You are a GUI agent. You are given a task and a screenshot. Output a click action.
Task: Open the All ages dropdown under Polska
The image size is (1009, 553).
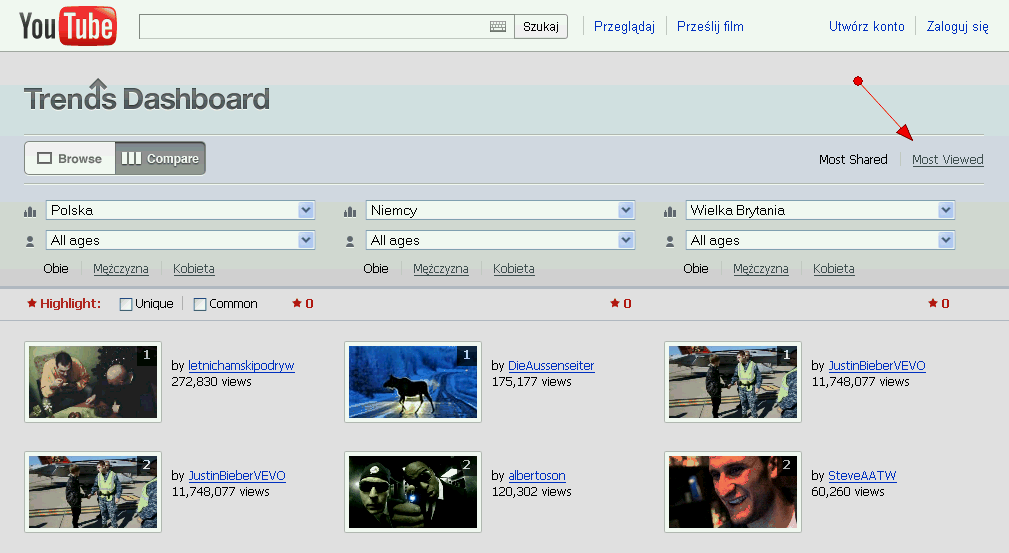click(180, 240)
